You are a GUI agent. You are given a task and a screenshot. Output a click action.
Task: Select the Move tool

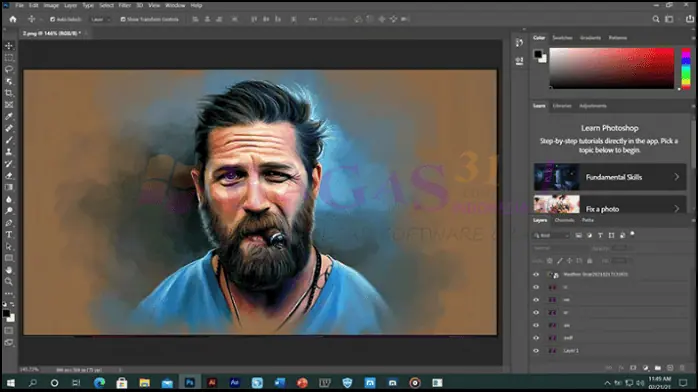point(9,46)
